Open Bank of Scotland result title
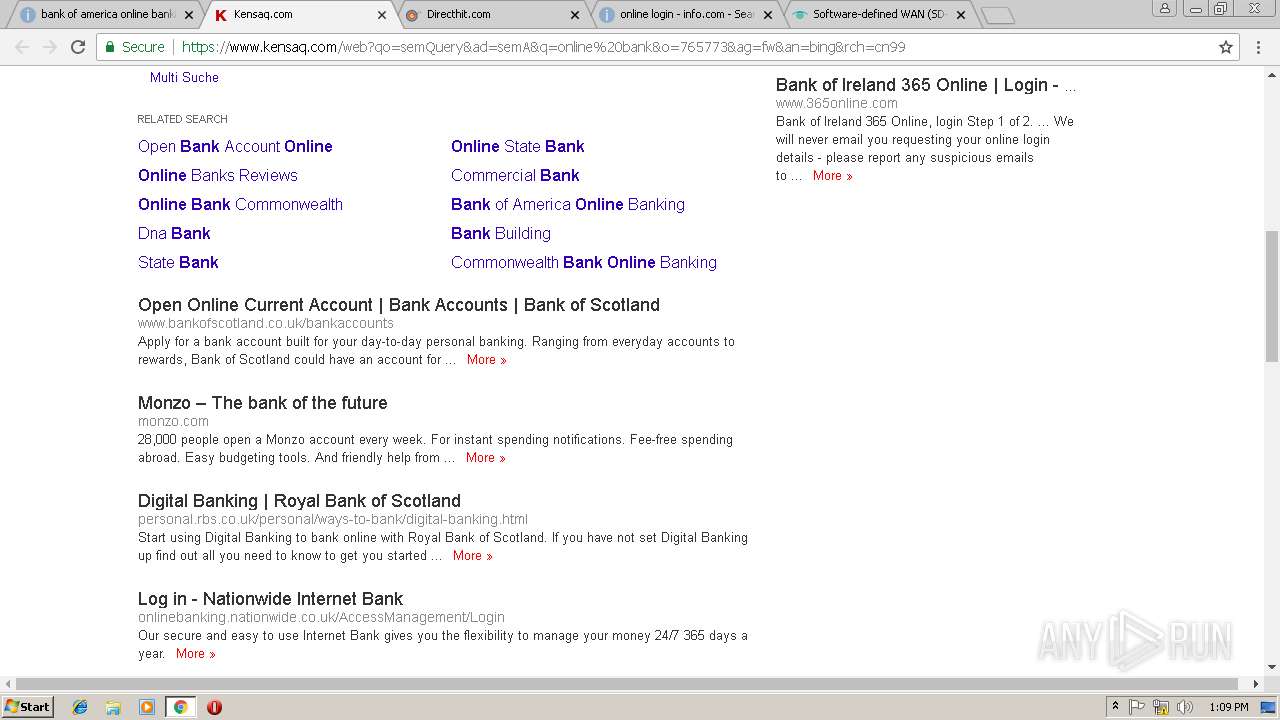1280x720 pixels. click(399, 305)
